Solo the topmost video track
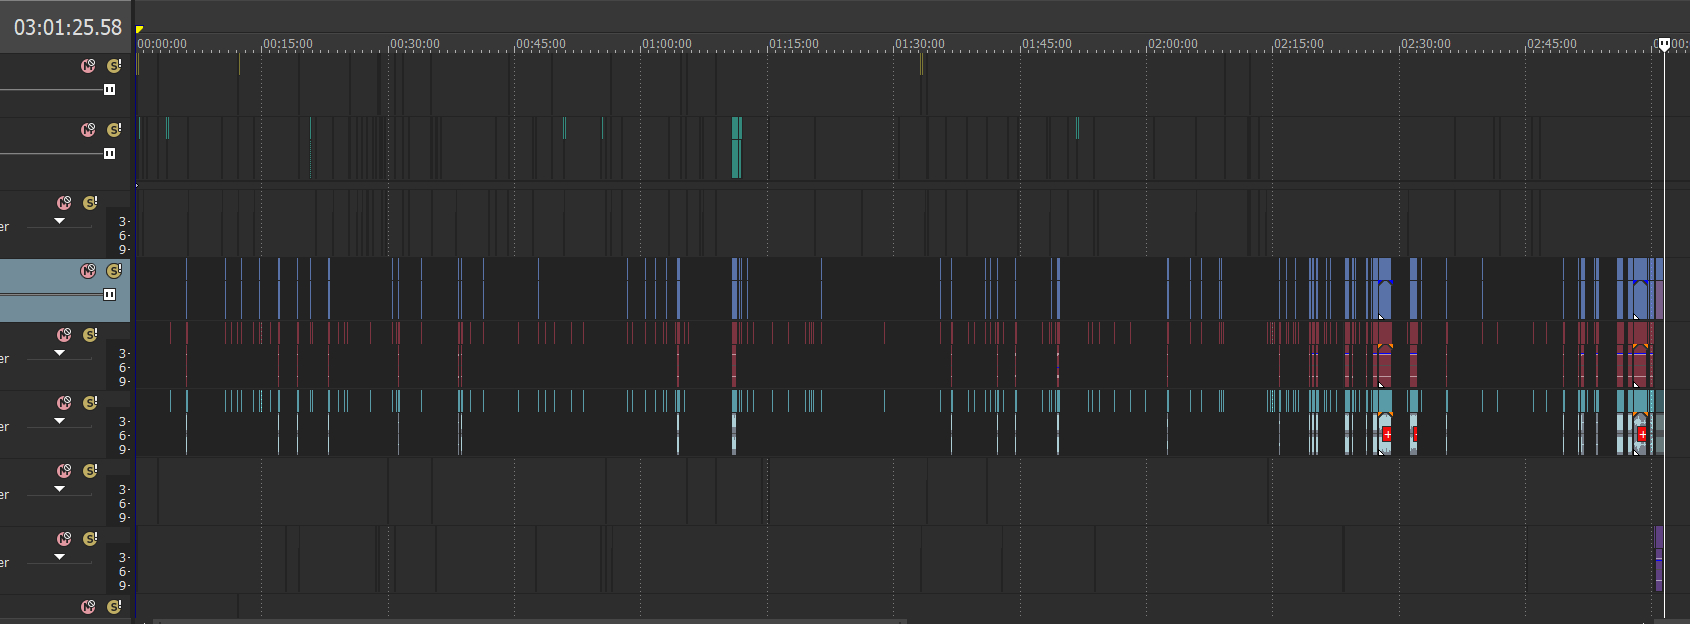 point(114,66)
